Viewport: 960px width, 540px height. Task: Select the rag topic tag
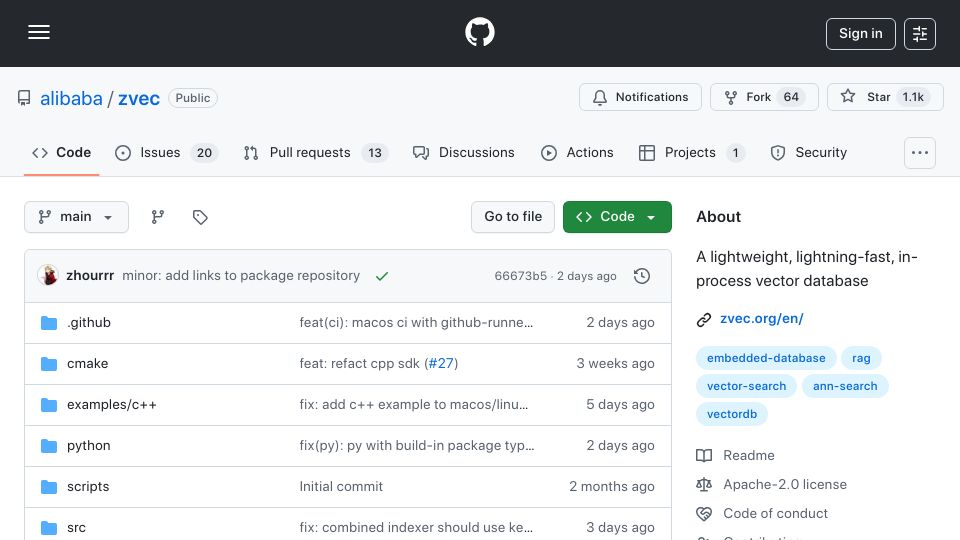(861, 358)
